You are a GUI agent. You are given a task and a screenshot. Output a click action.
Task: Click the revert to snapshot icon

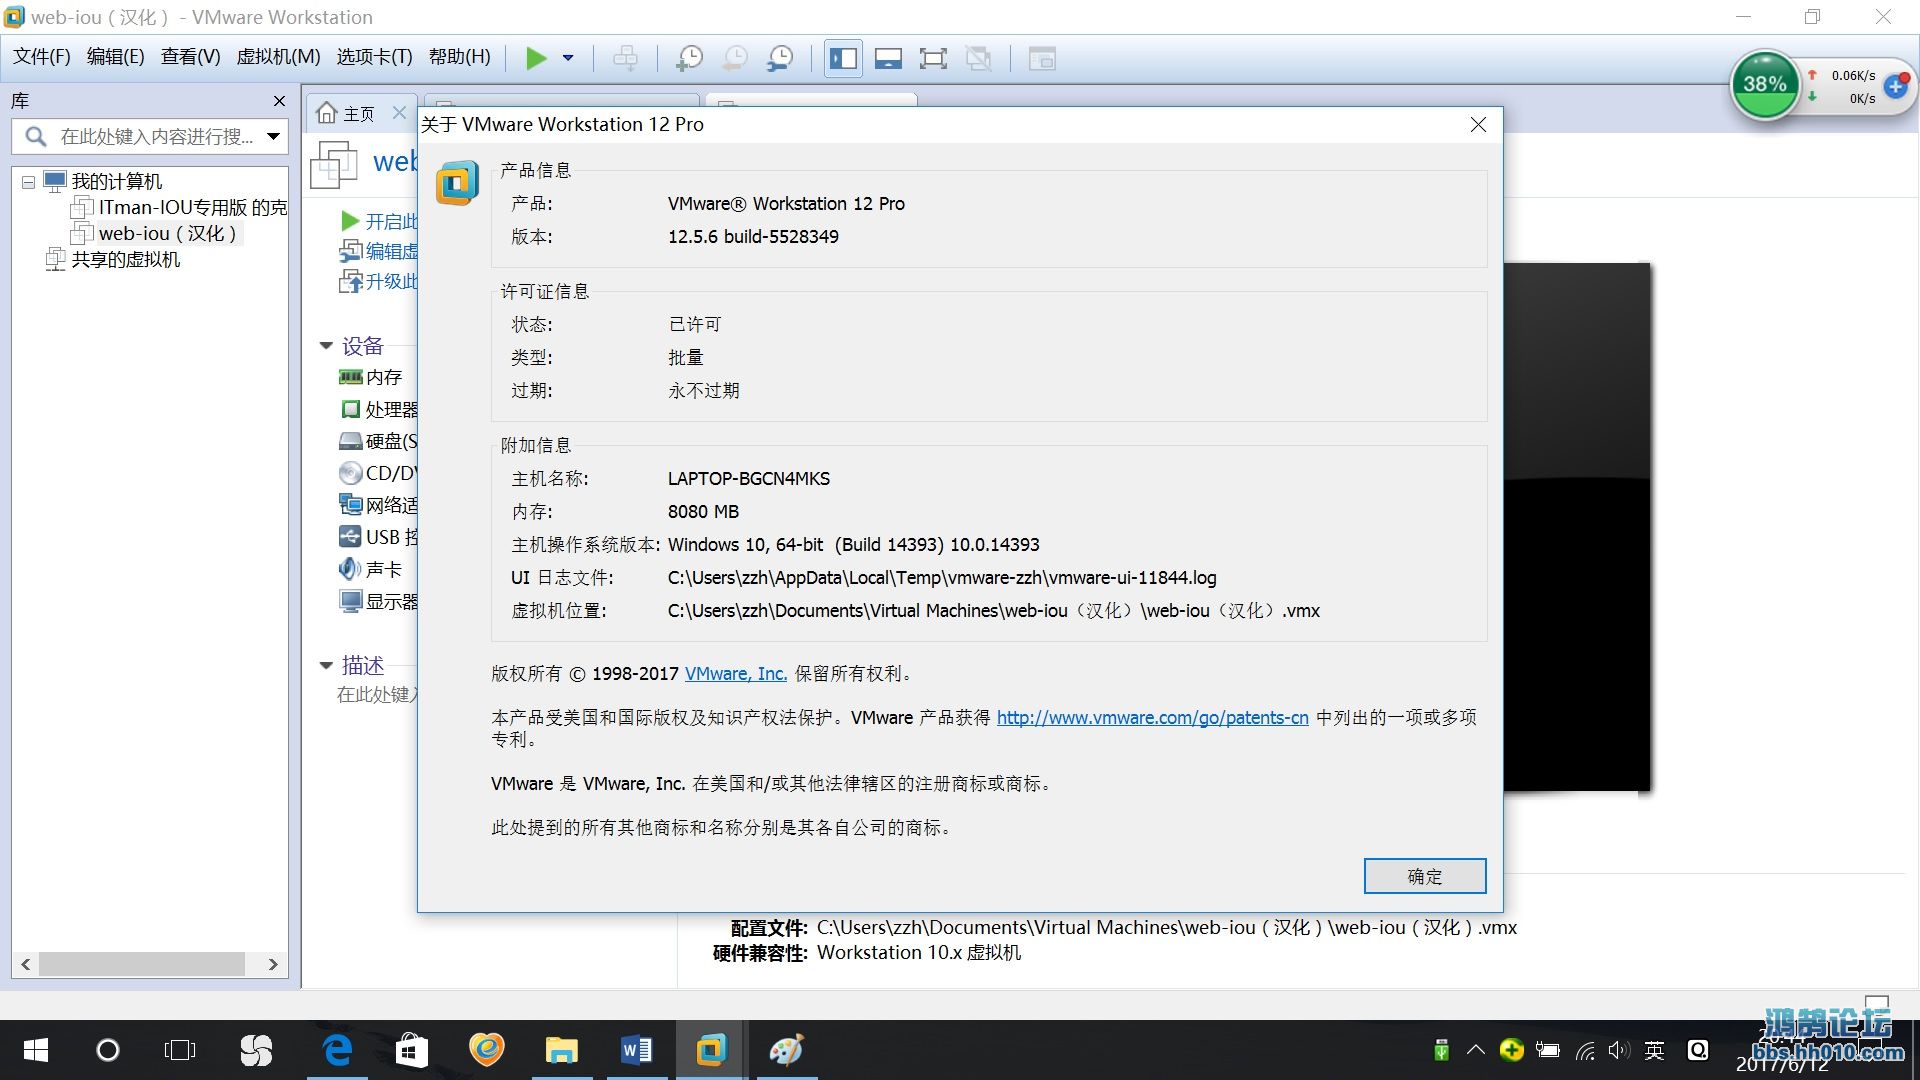coord(735,58)
